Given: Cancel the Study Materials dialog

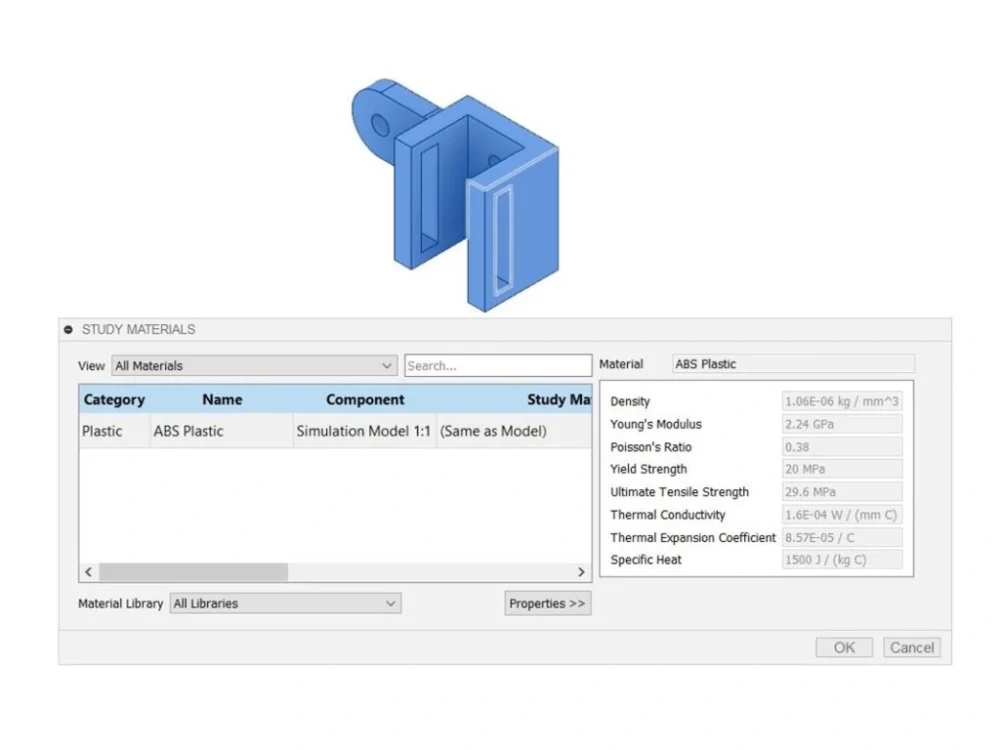Looking at the screenshot, I should [911, 647].
